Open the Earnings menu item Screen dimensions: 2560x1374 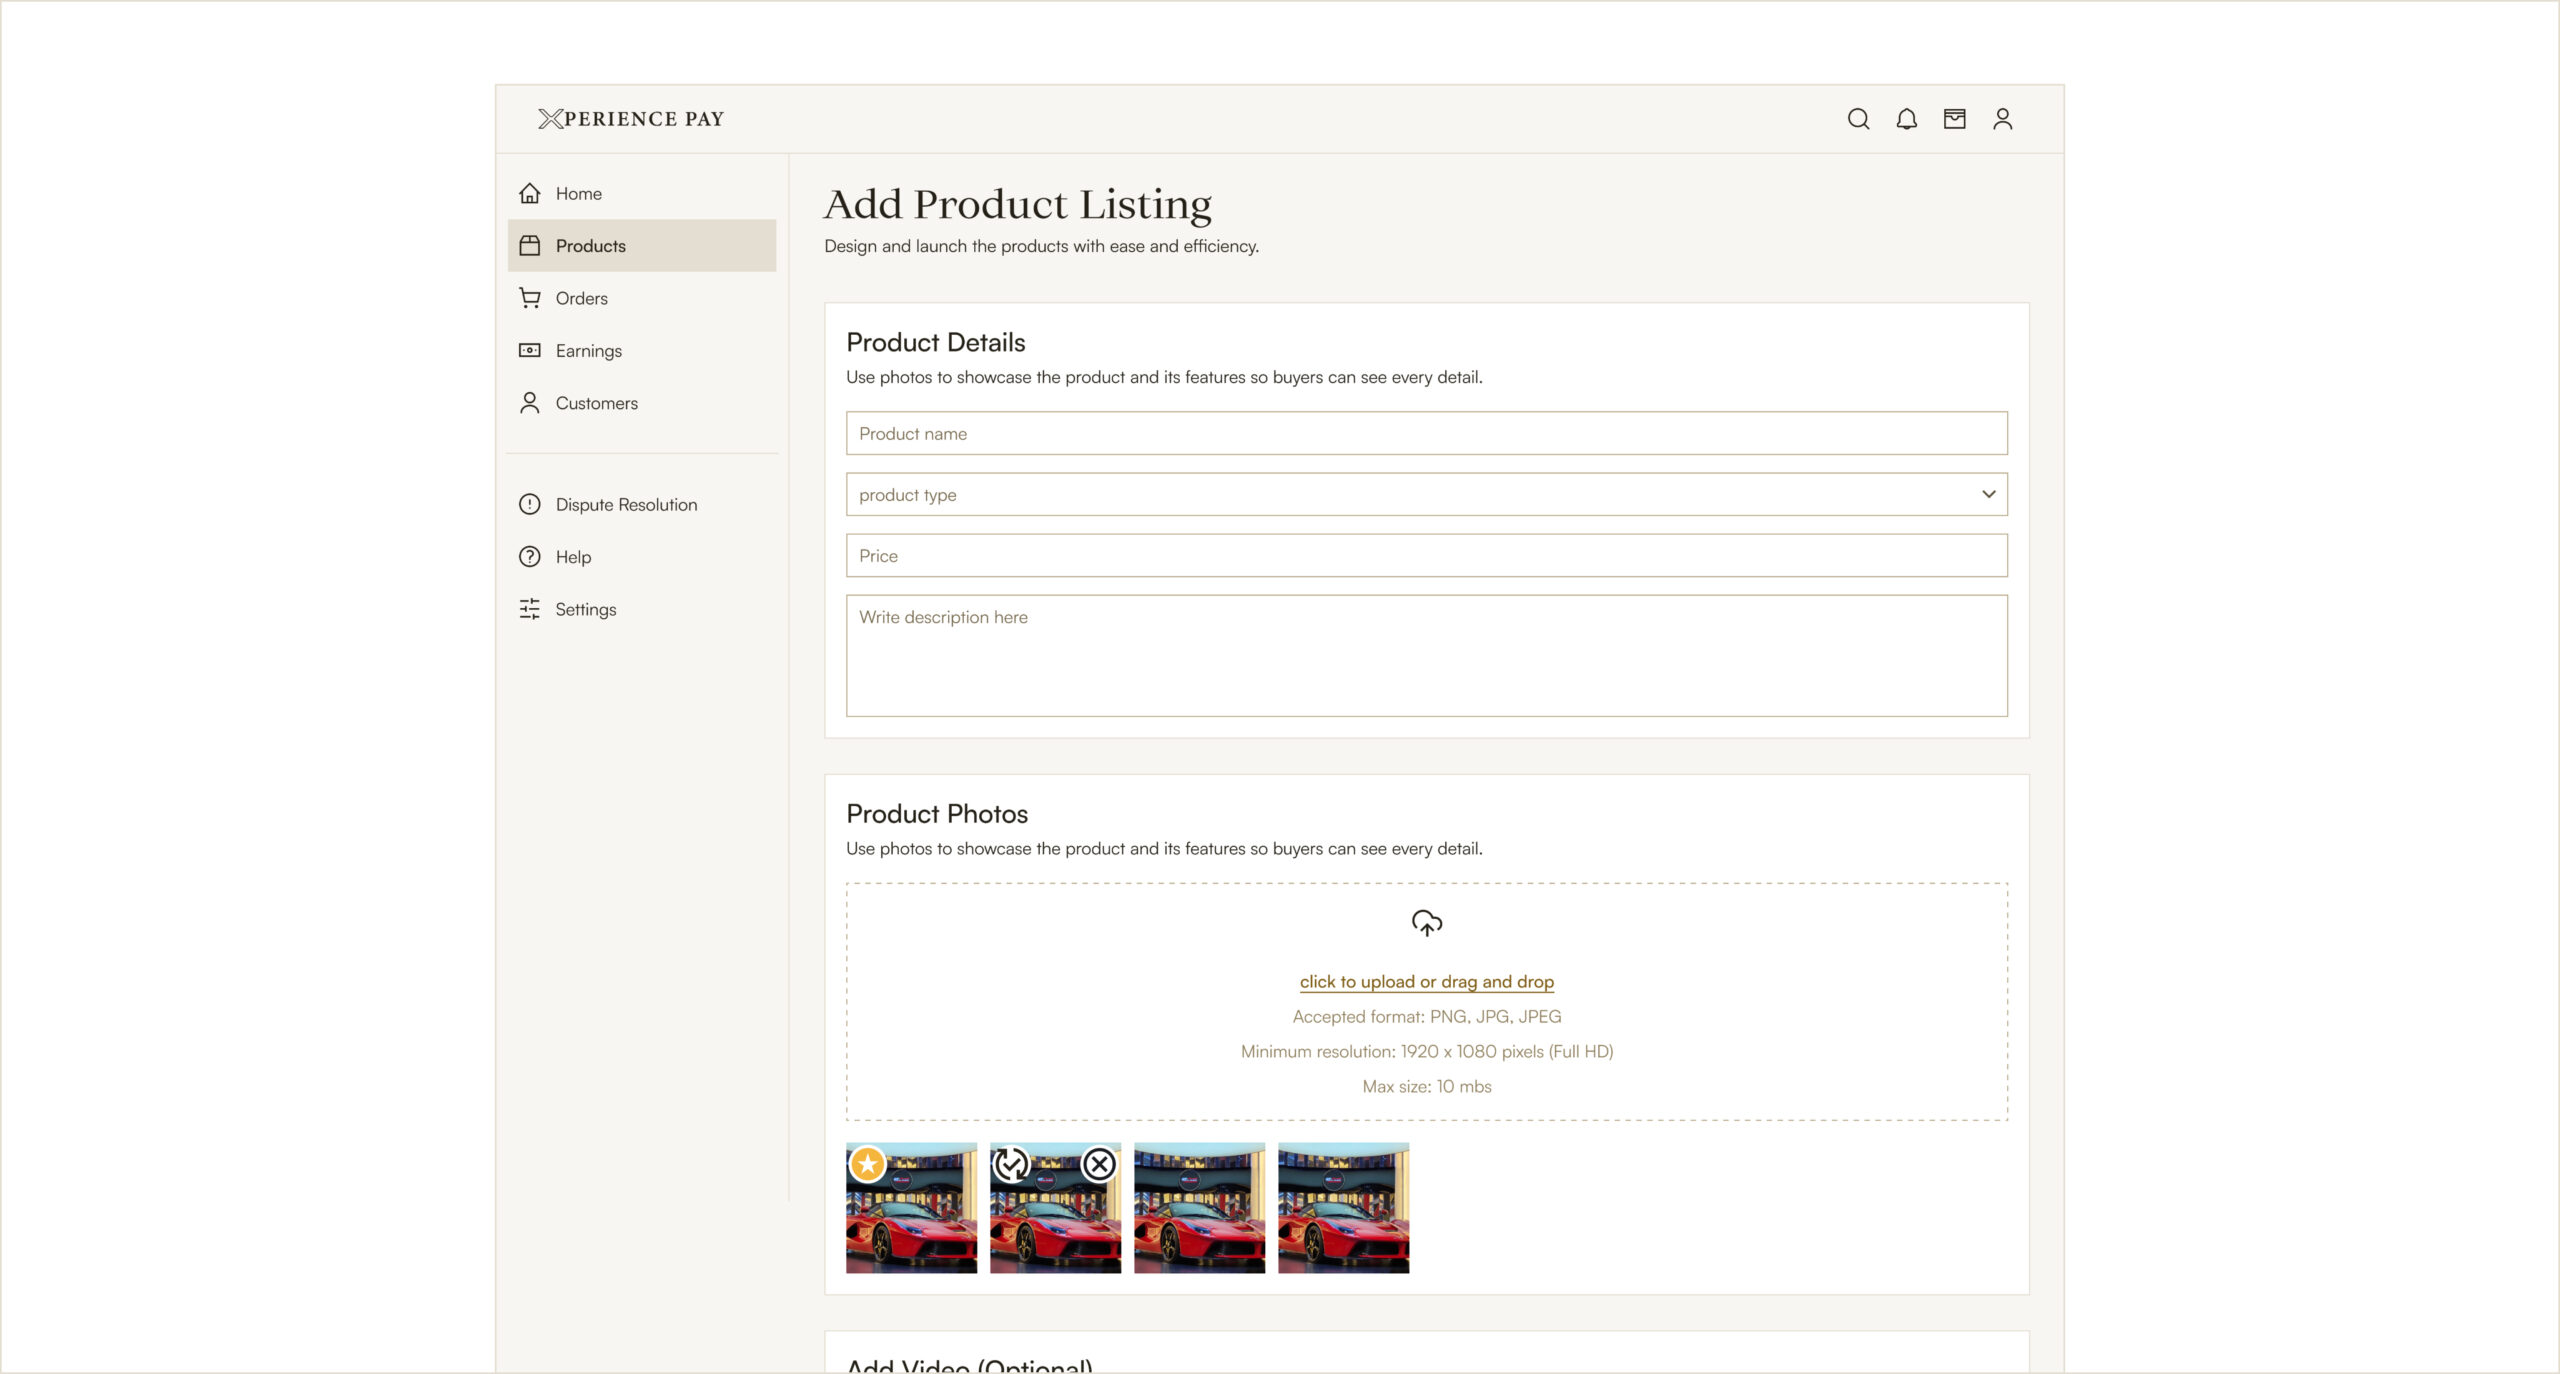[x=588, y=351]
